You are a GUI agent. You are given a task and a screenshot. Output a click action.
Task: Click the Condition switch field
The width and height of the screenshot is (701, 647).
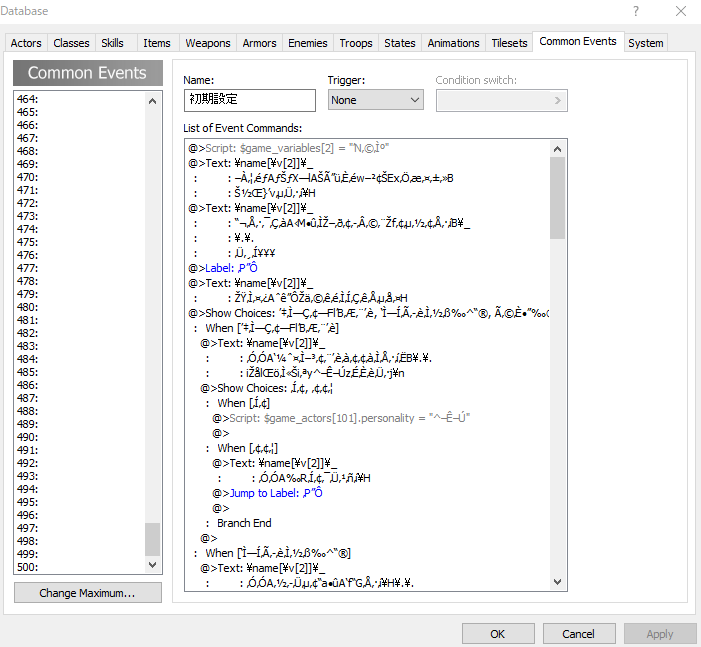click(502, 100)
